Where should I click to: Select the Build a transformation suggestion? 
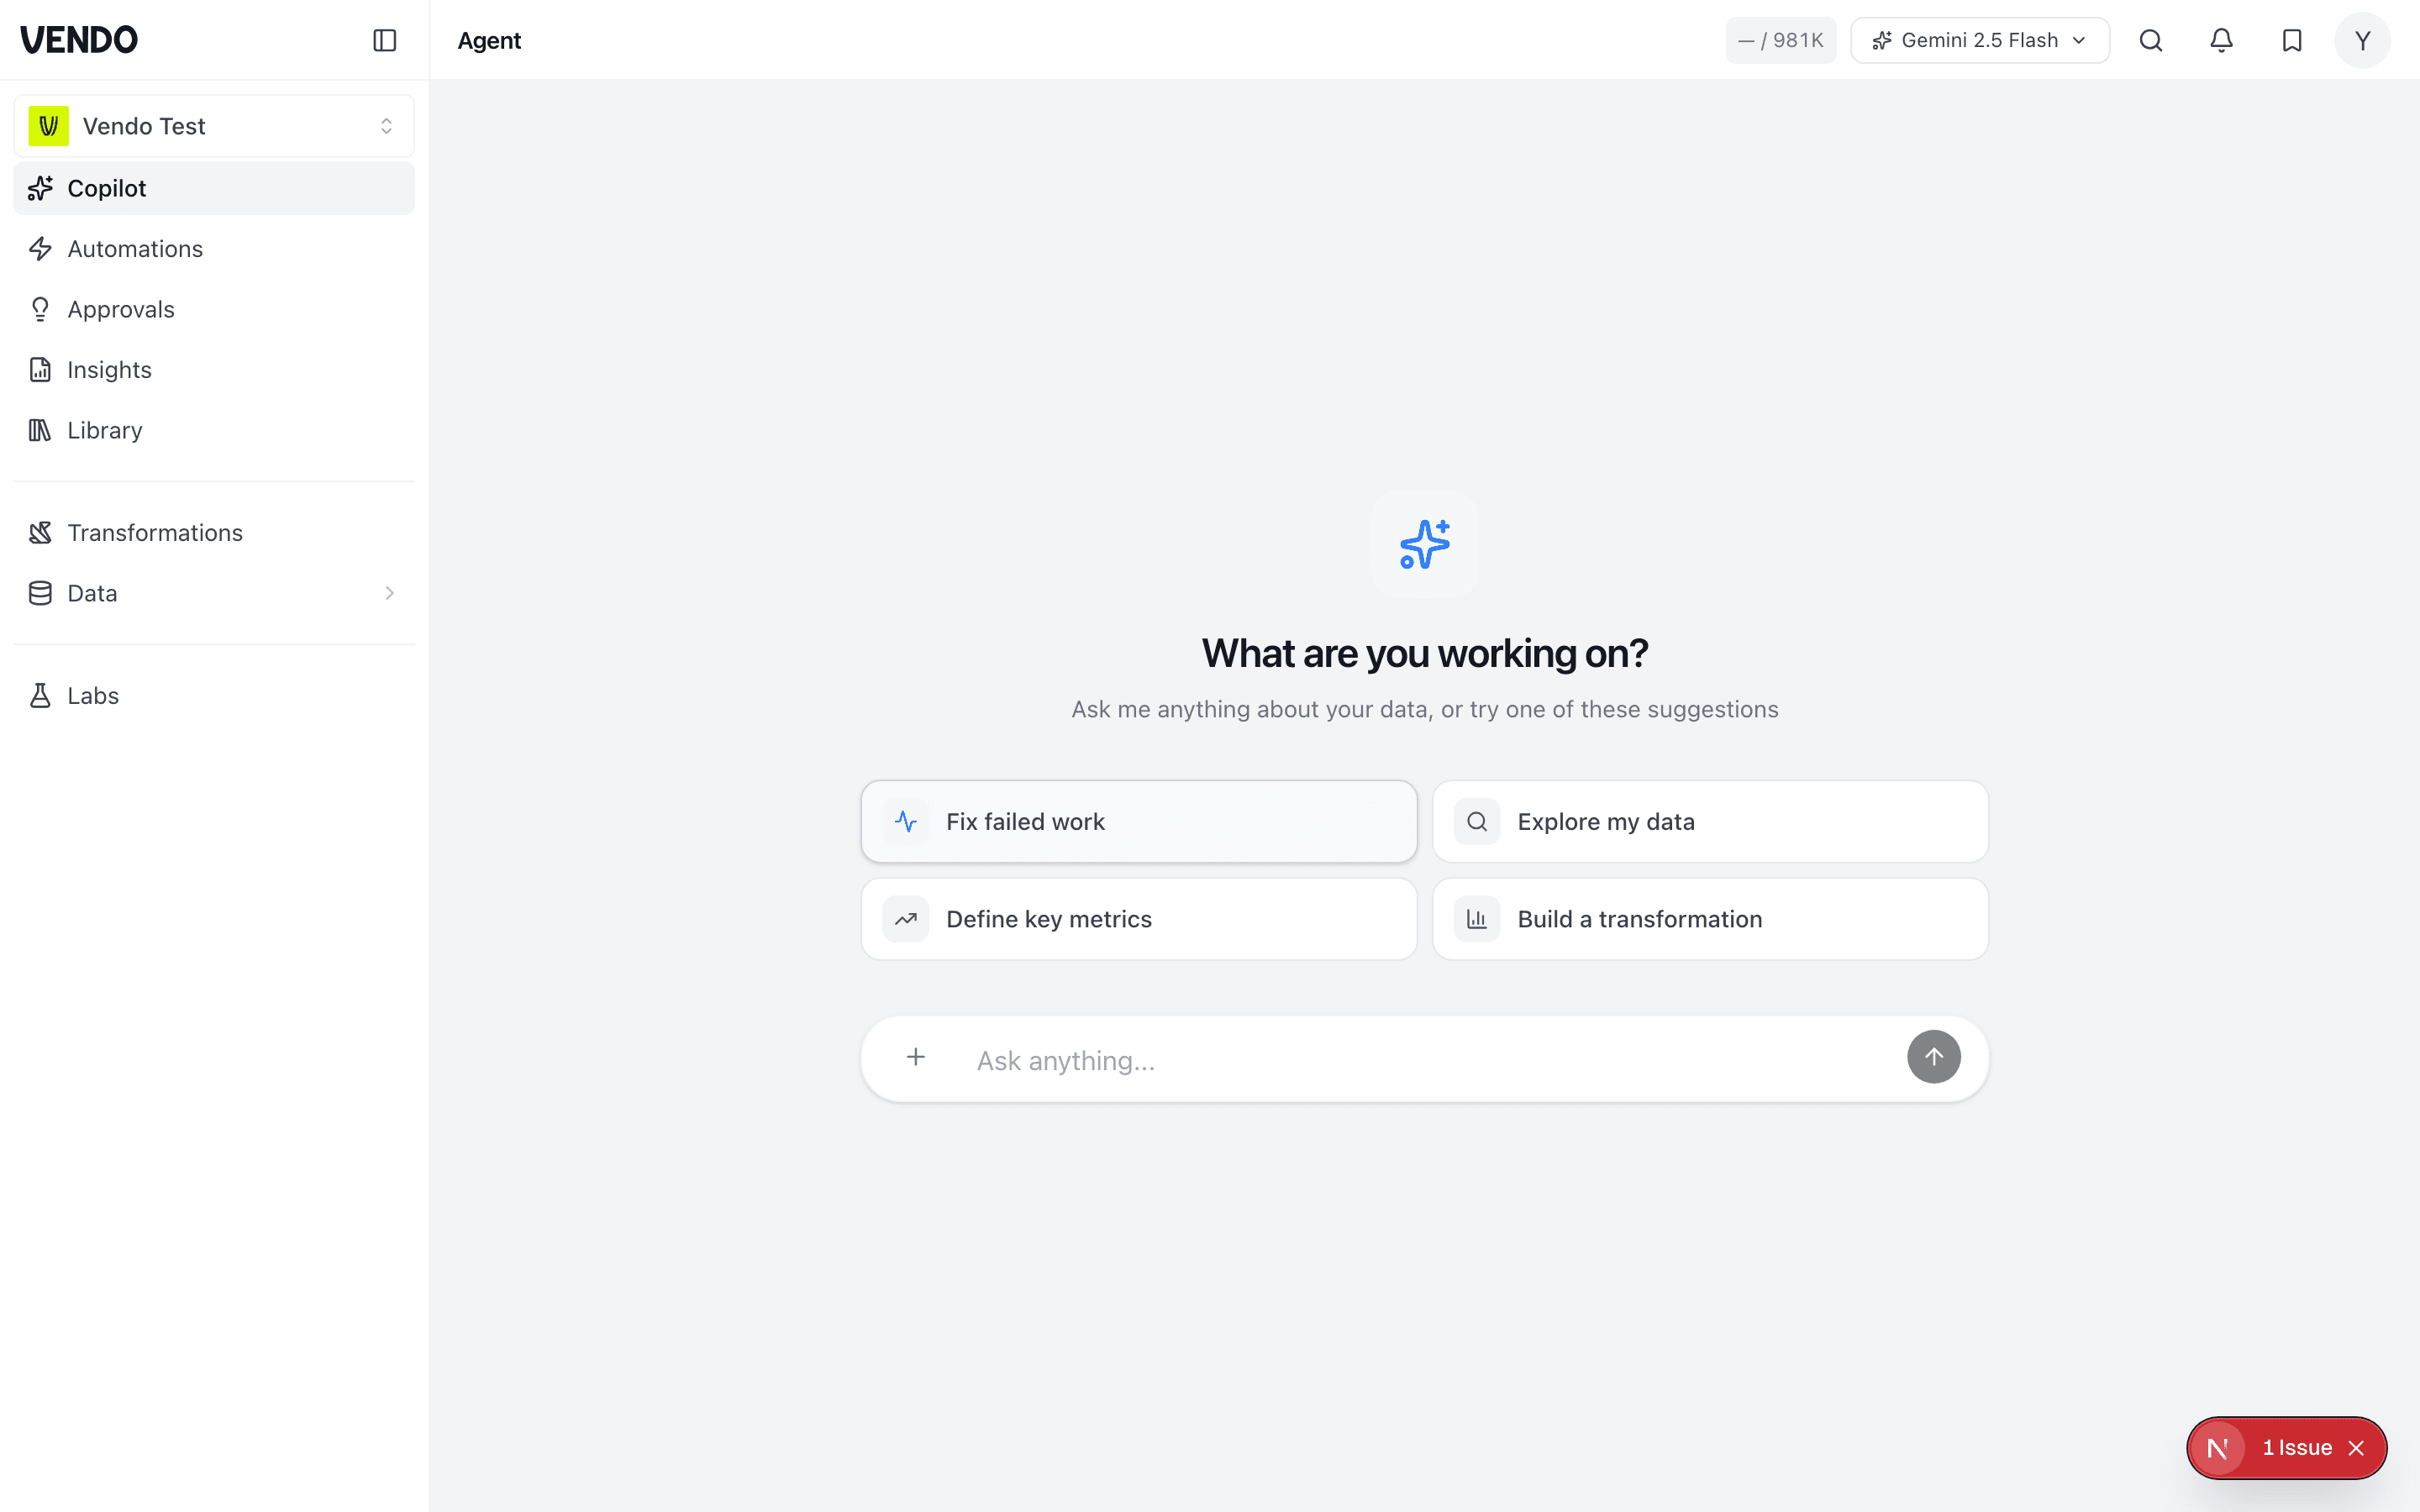coord(1710,919)
